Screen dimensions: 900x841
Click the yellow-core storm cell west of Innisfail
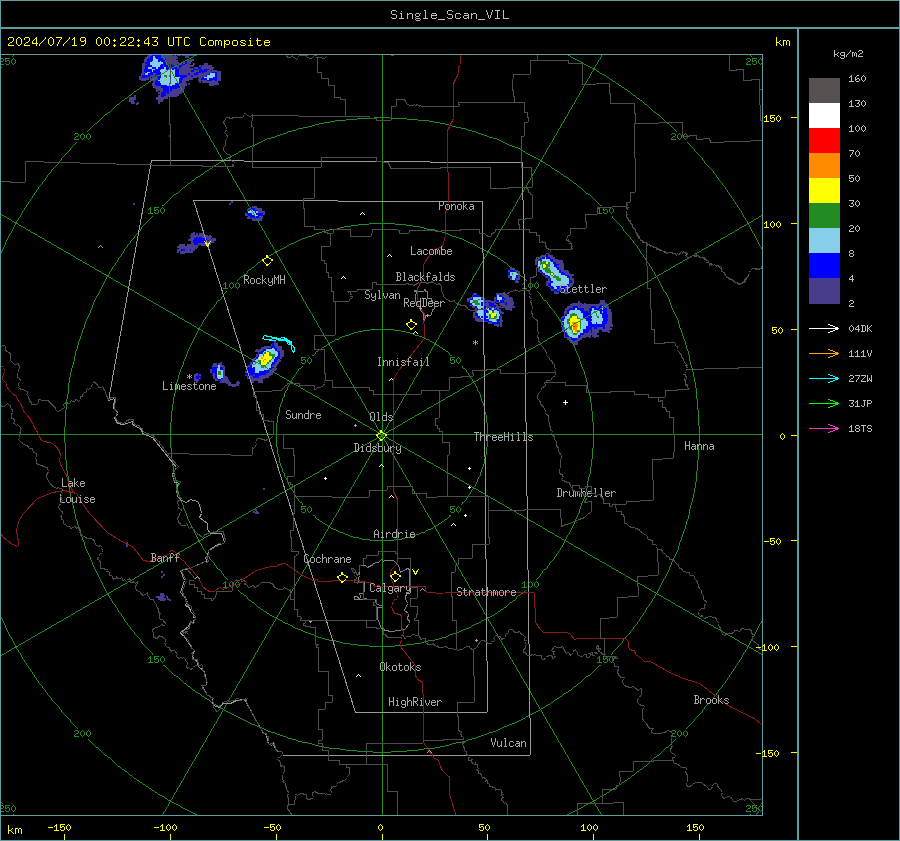tap(265, 362)
